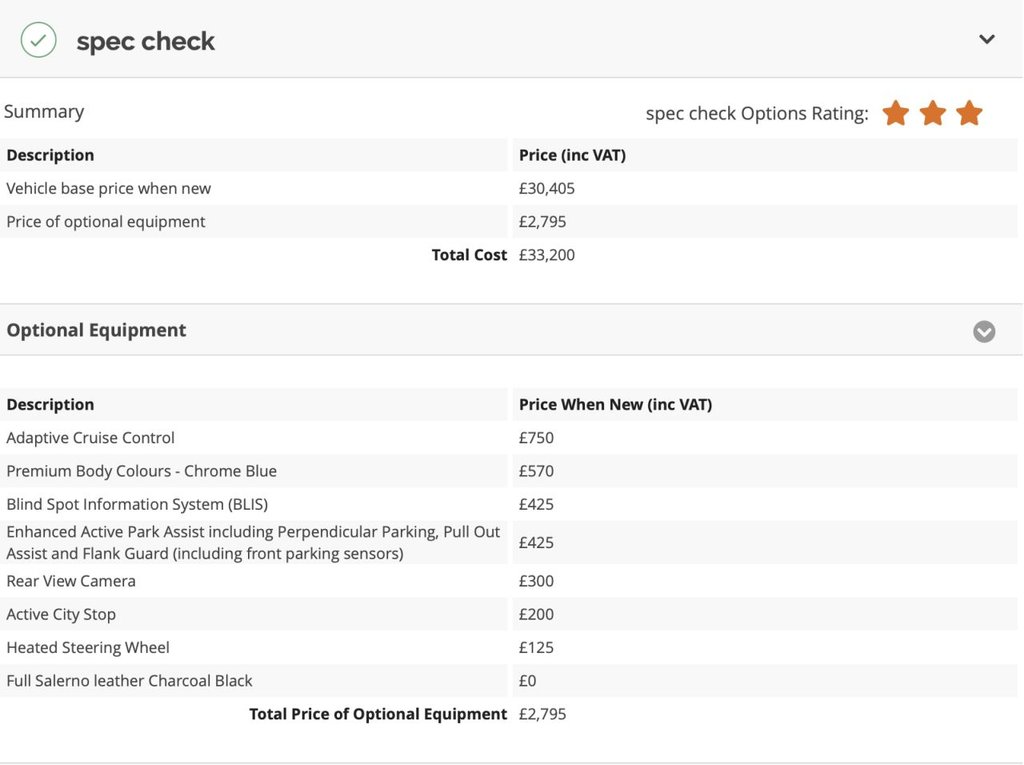Select the Adaptive Cruise Control row
This screenshot has height=765, width=1024.
tap(90, 438)
